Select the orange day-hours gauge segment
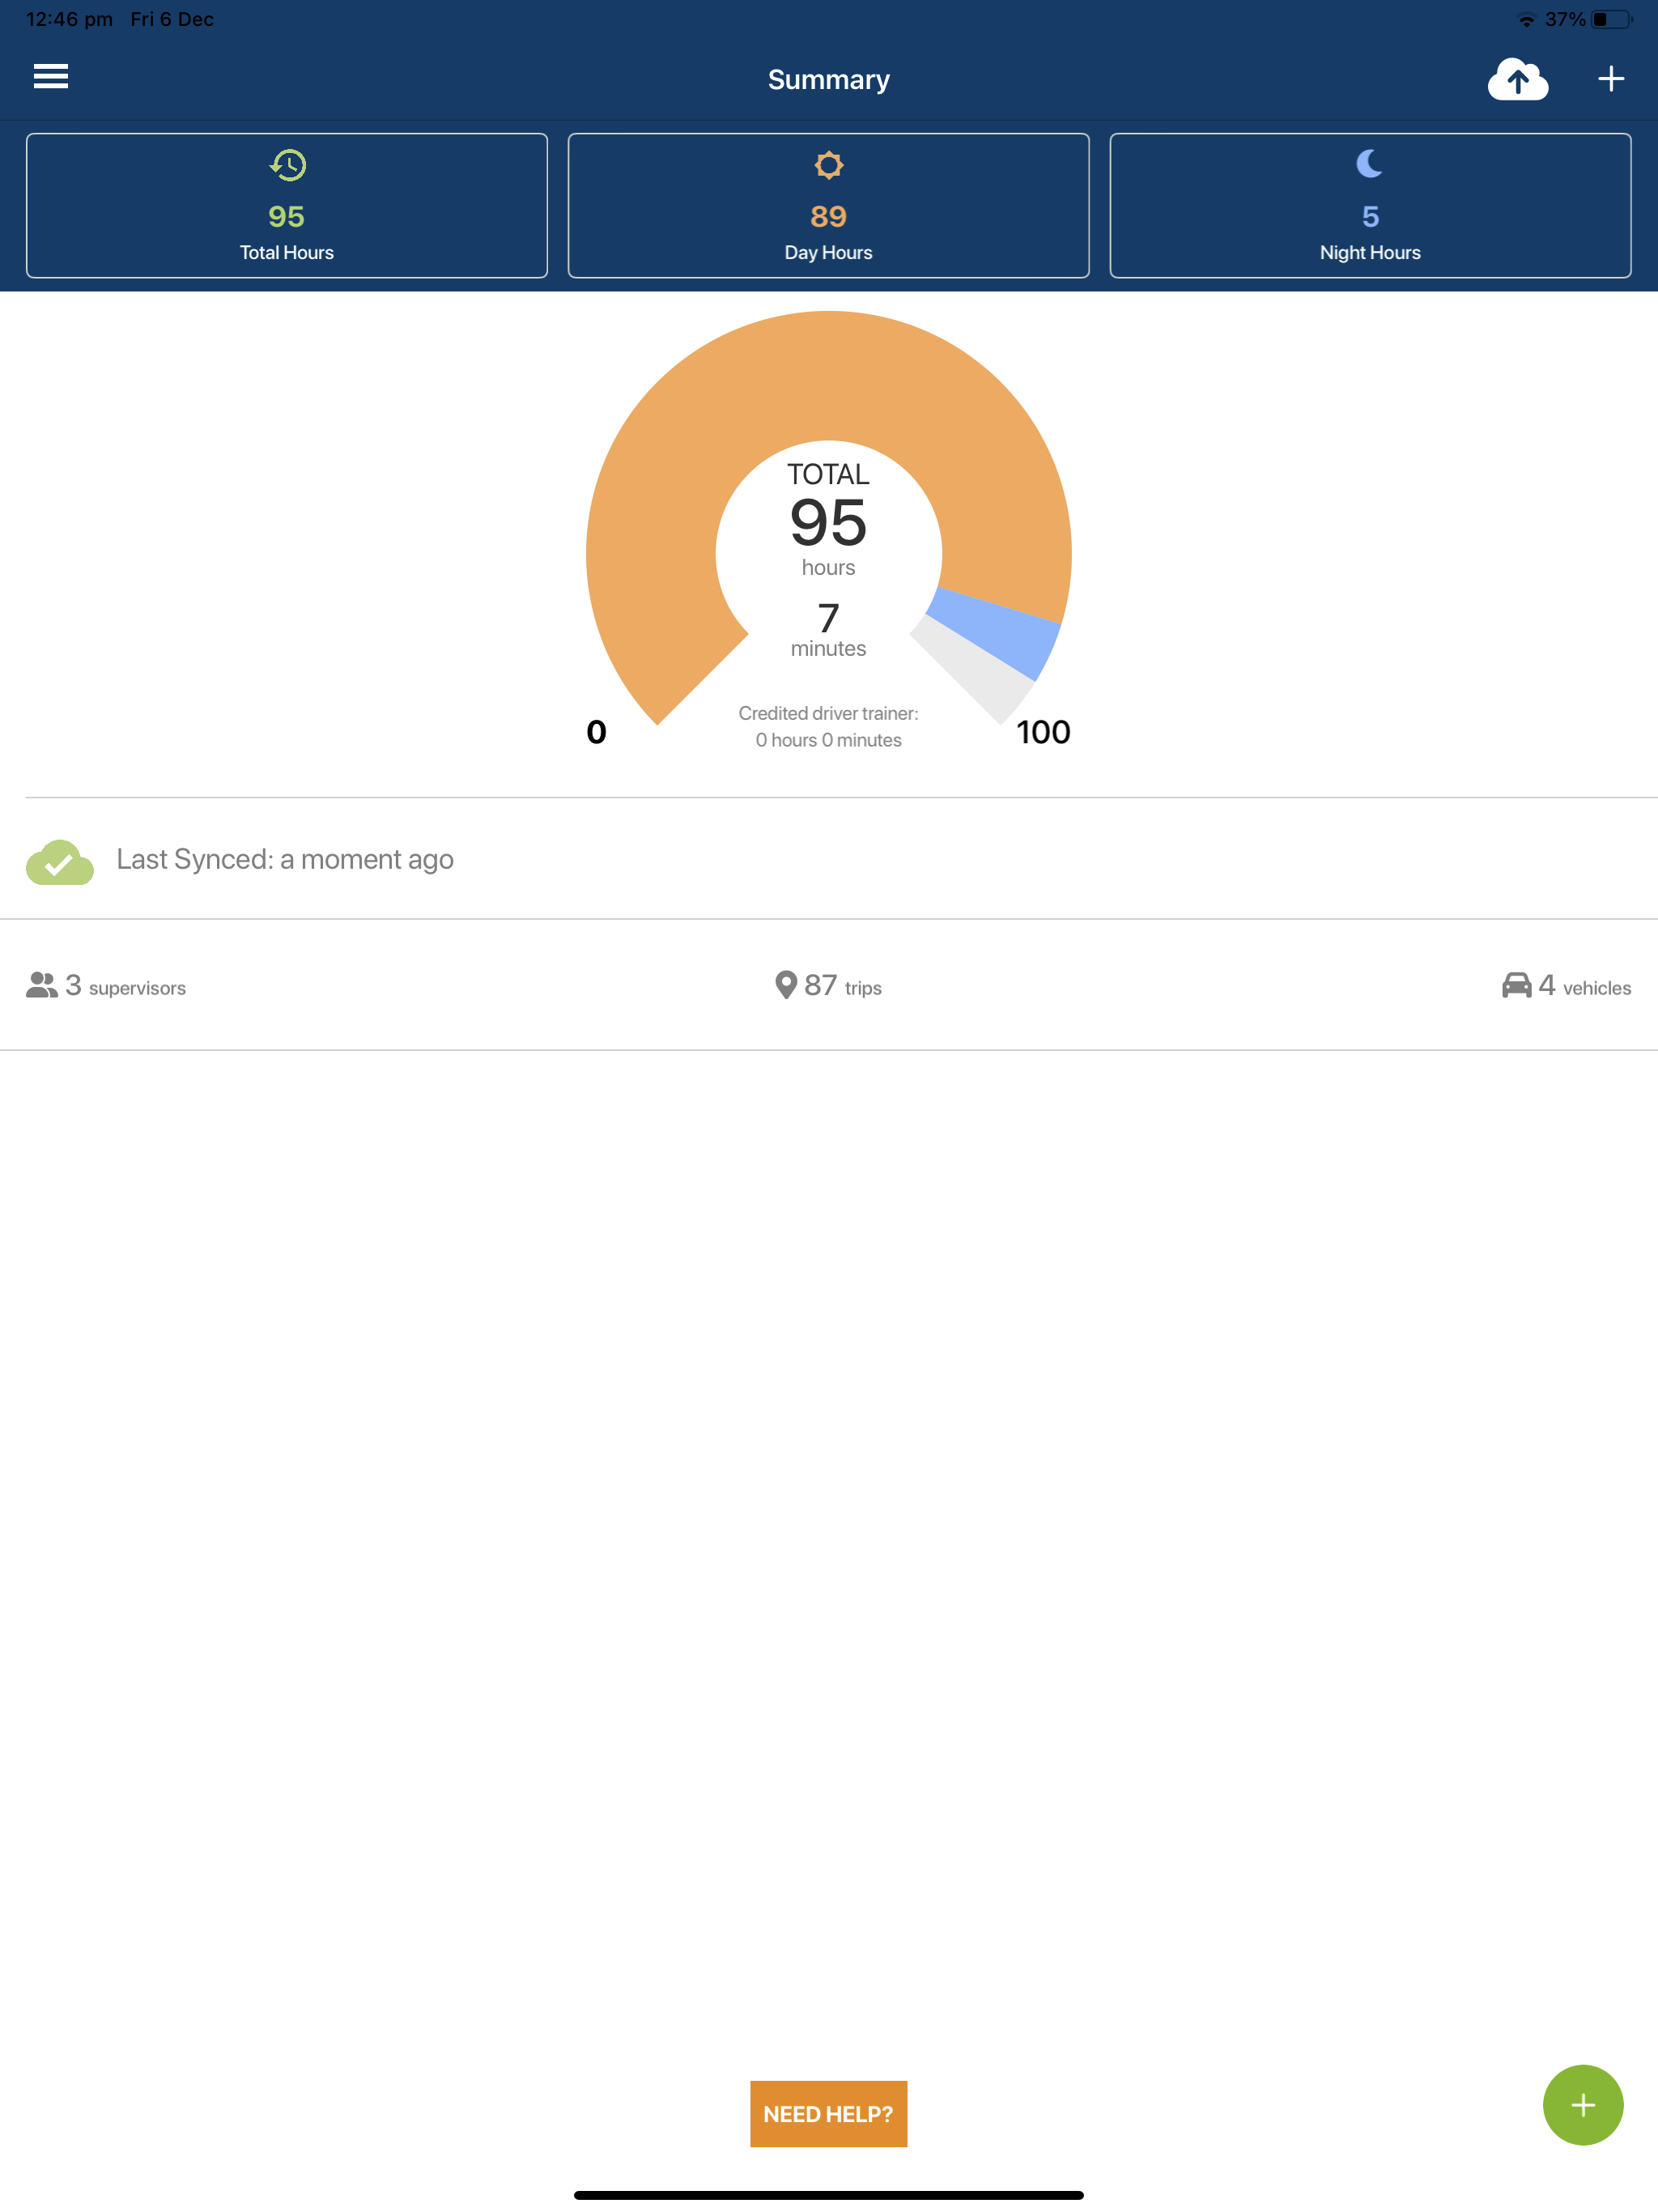The image size is (1658, 2212). [x=829, y=375]
